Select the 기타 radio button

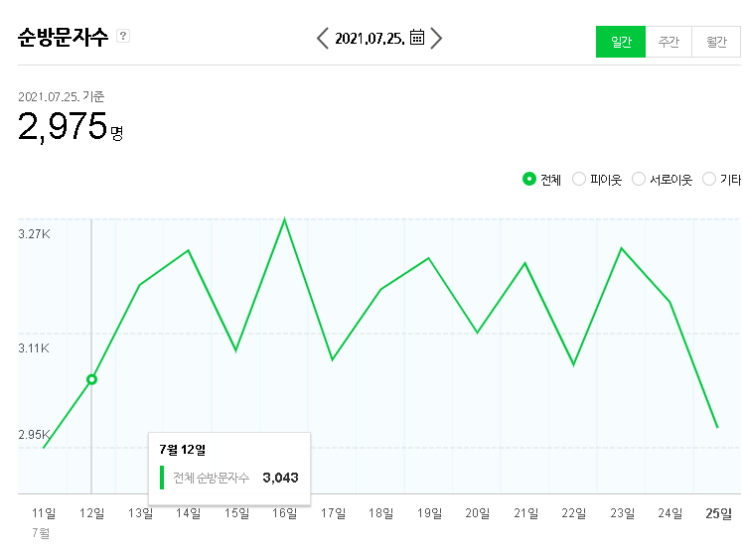(709, 179)
